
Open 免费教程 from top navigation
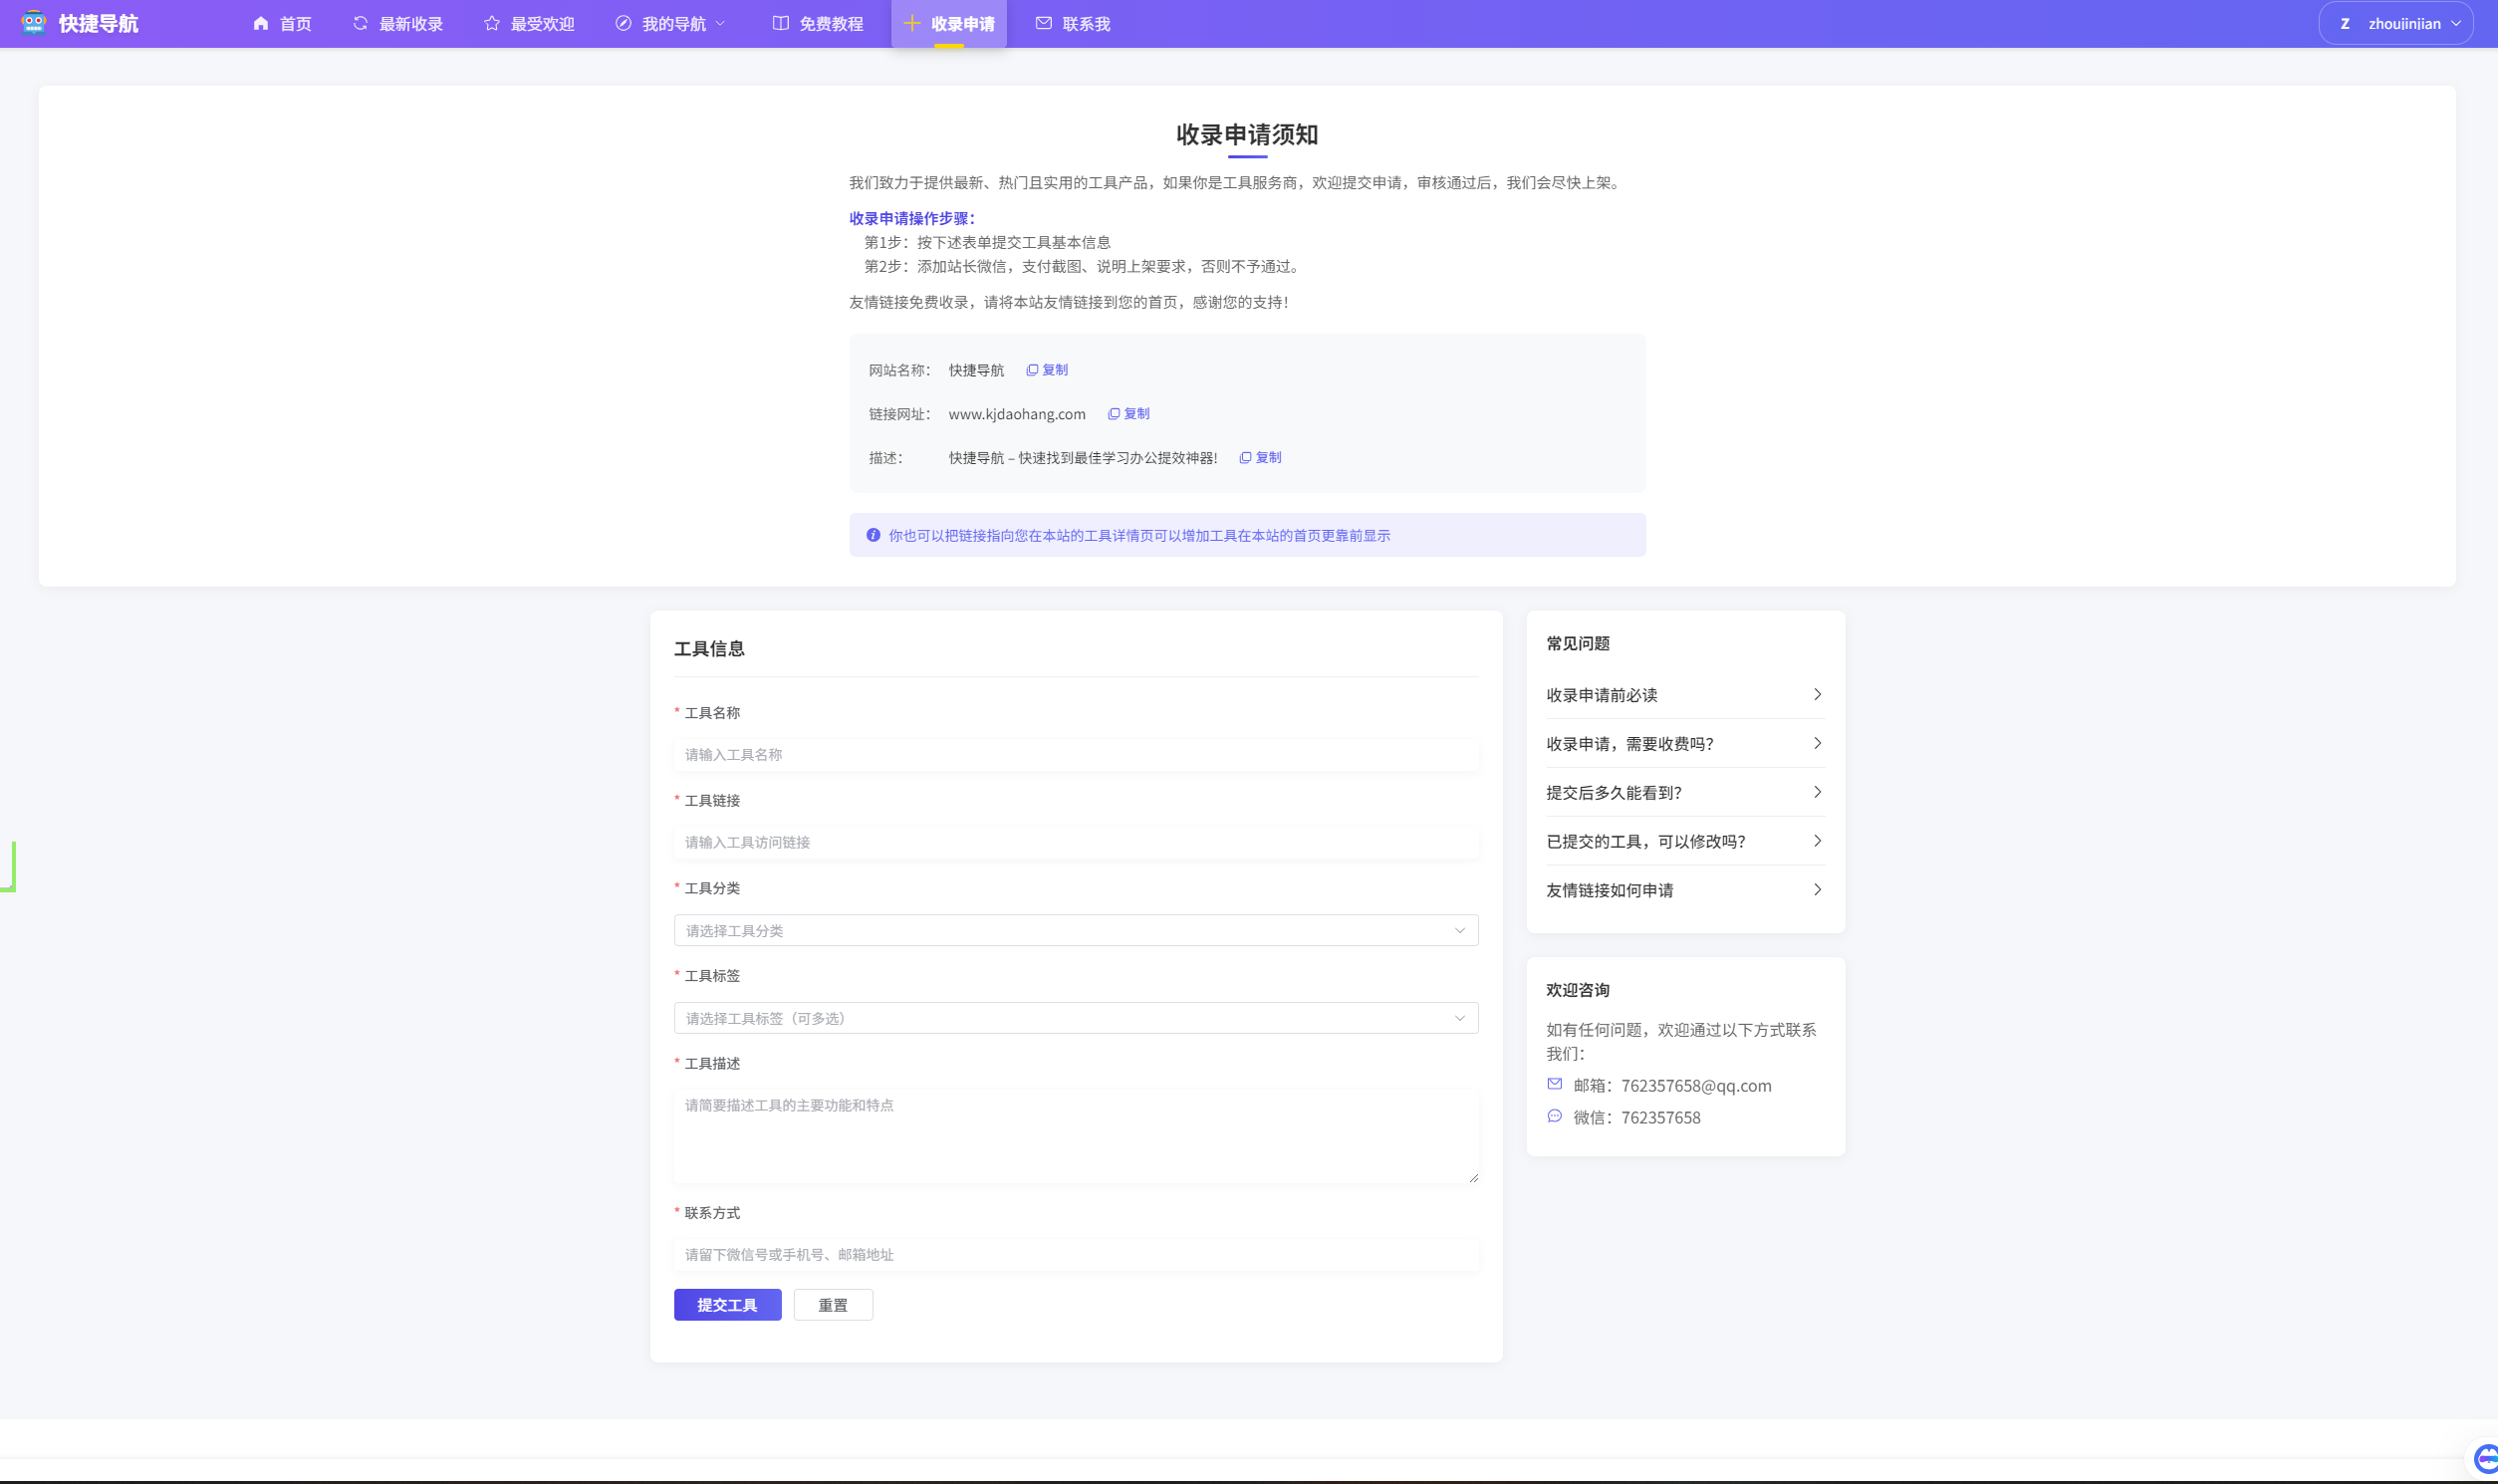(x=818, y=23)
